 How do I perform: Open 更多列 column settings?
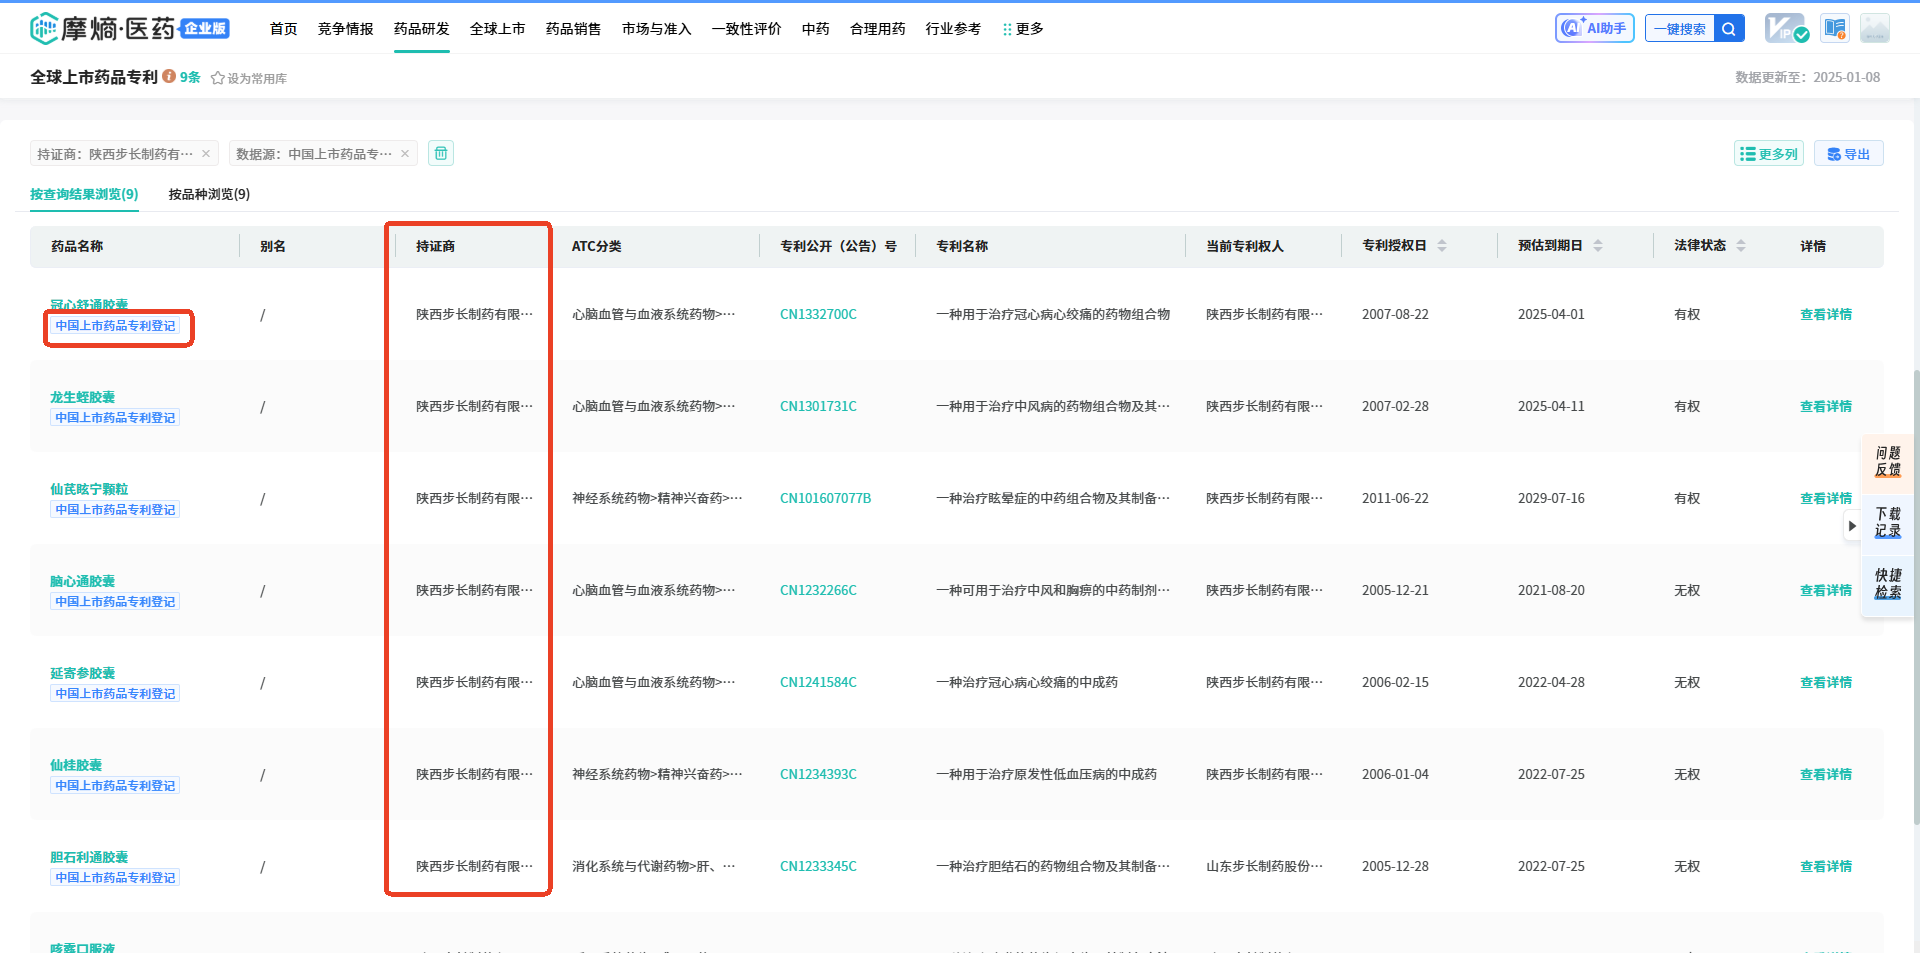point(1768,153)
